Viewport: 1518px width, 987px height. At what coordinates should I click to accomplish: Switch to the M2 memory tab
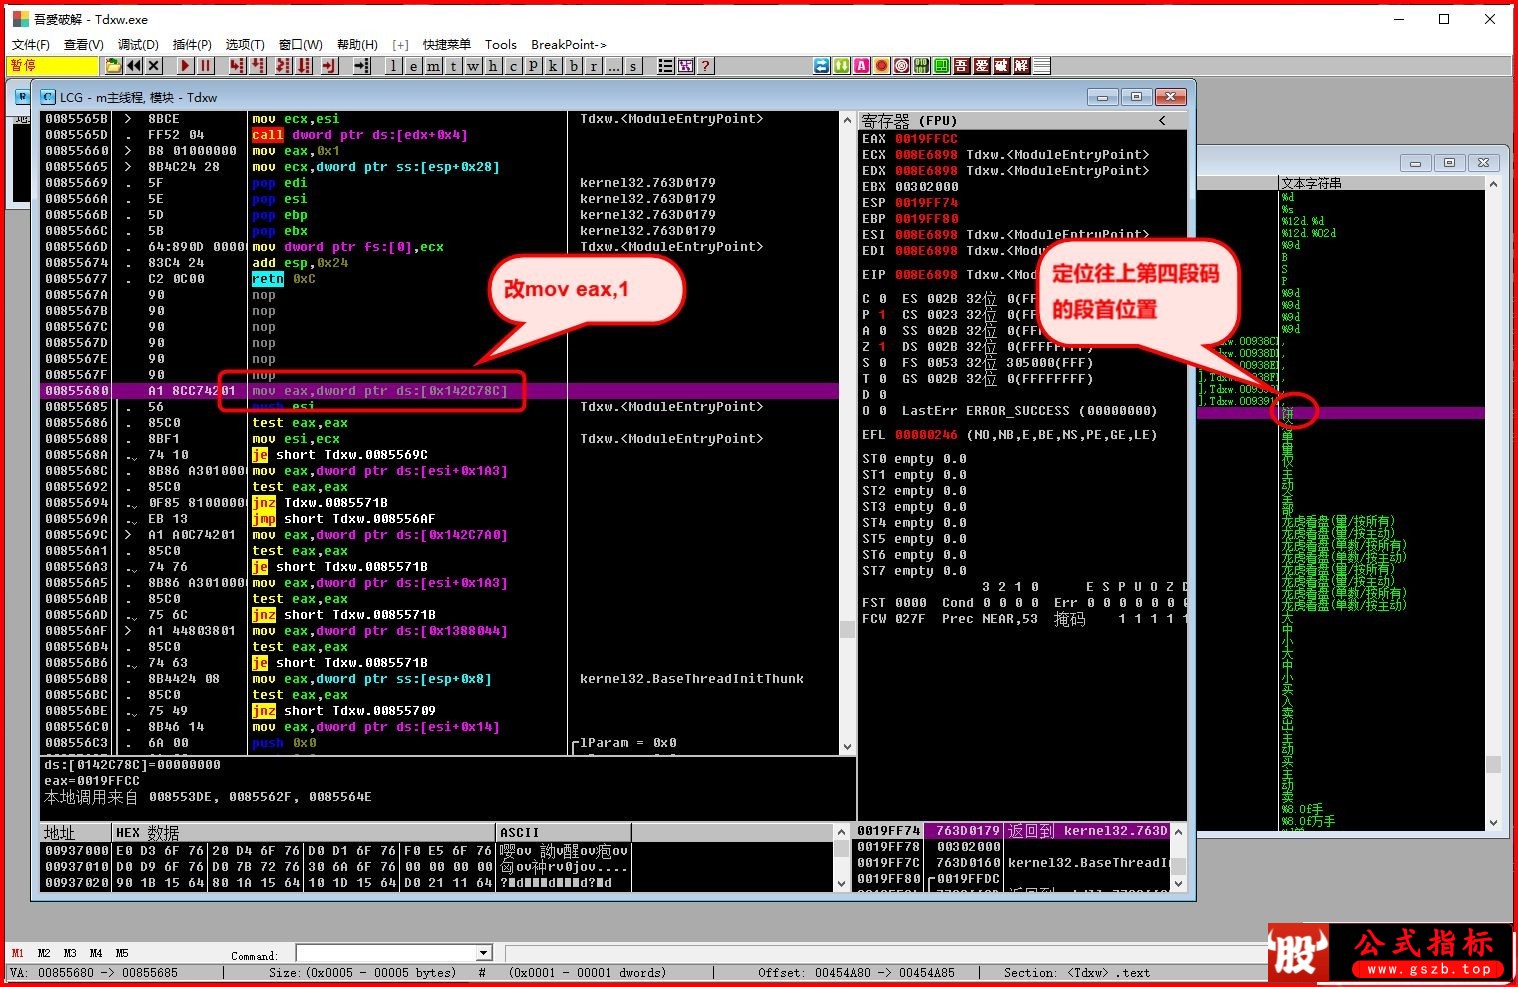point(44,953)
